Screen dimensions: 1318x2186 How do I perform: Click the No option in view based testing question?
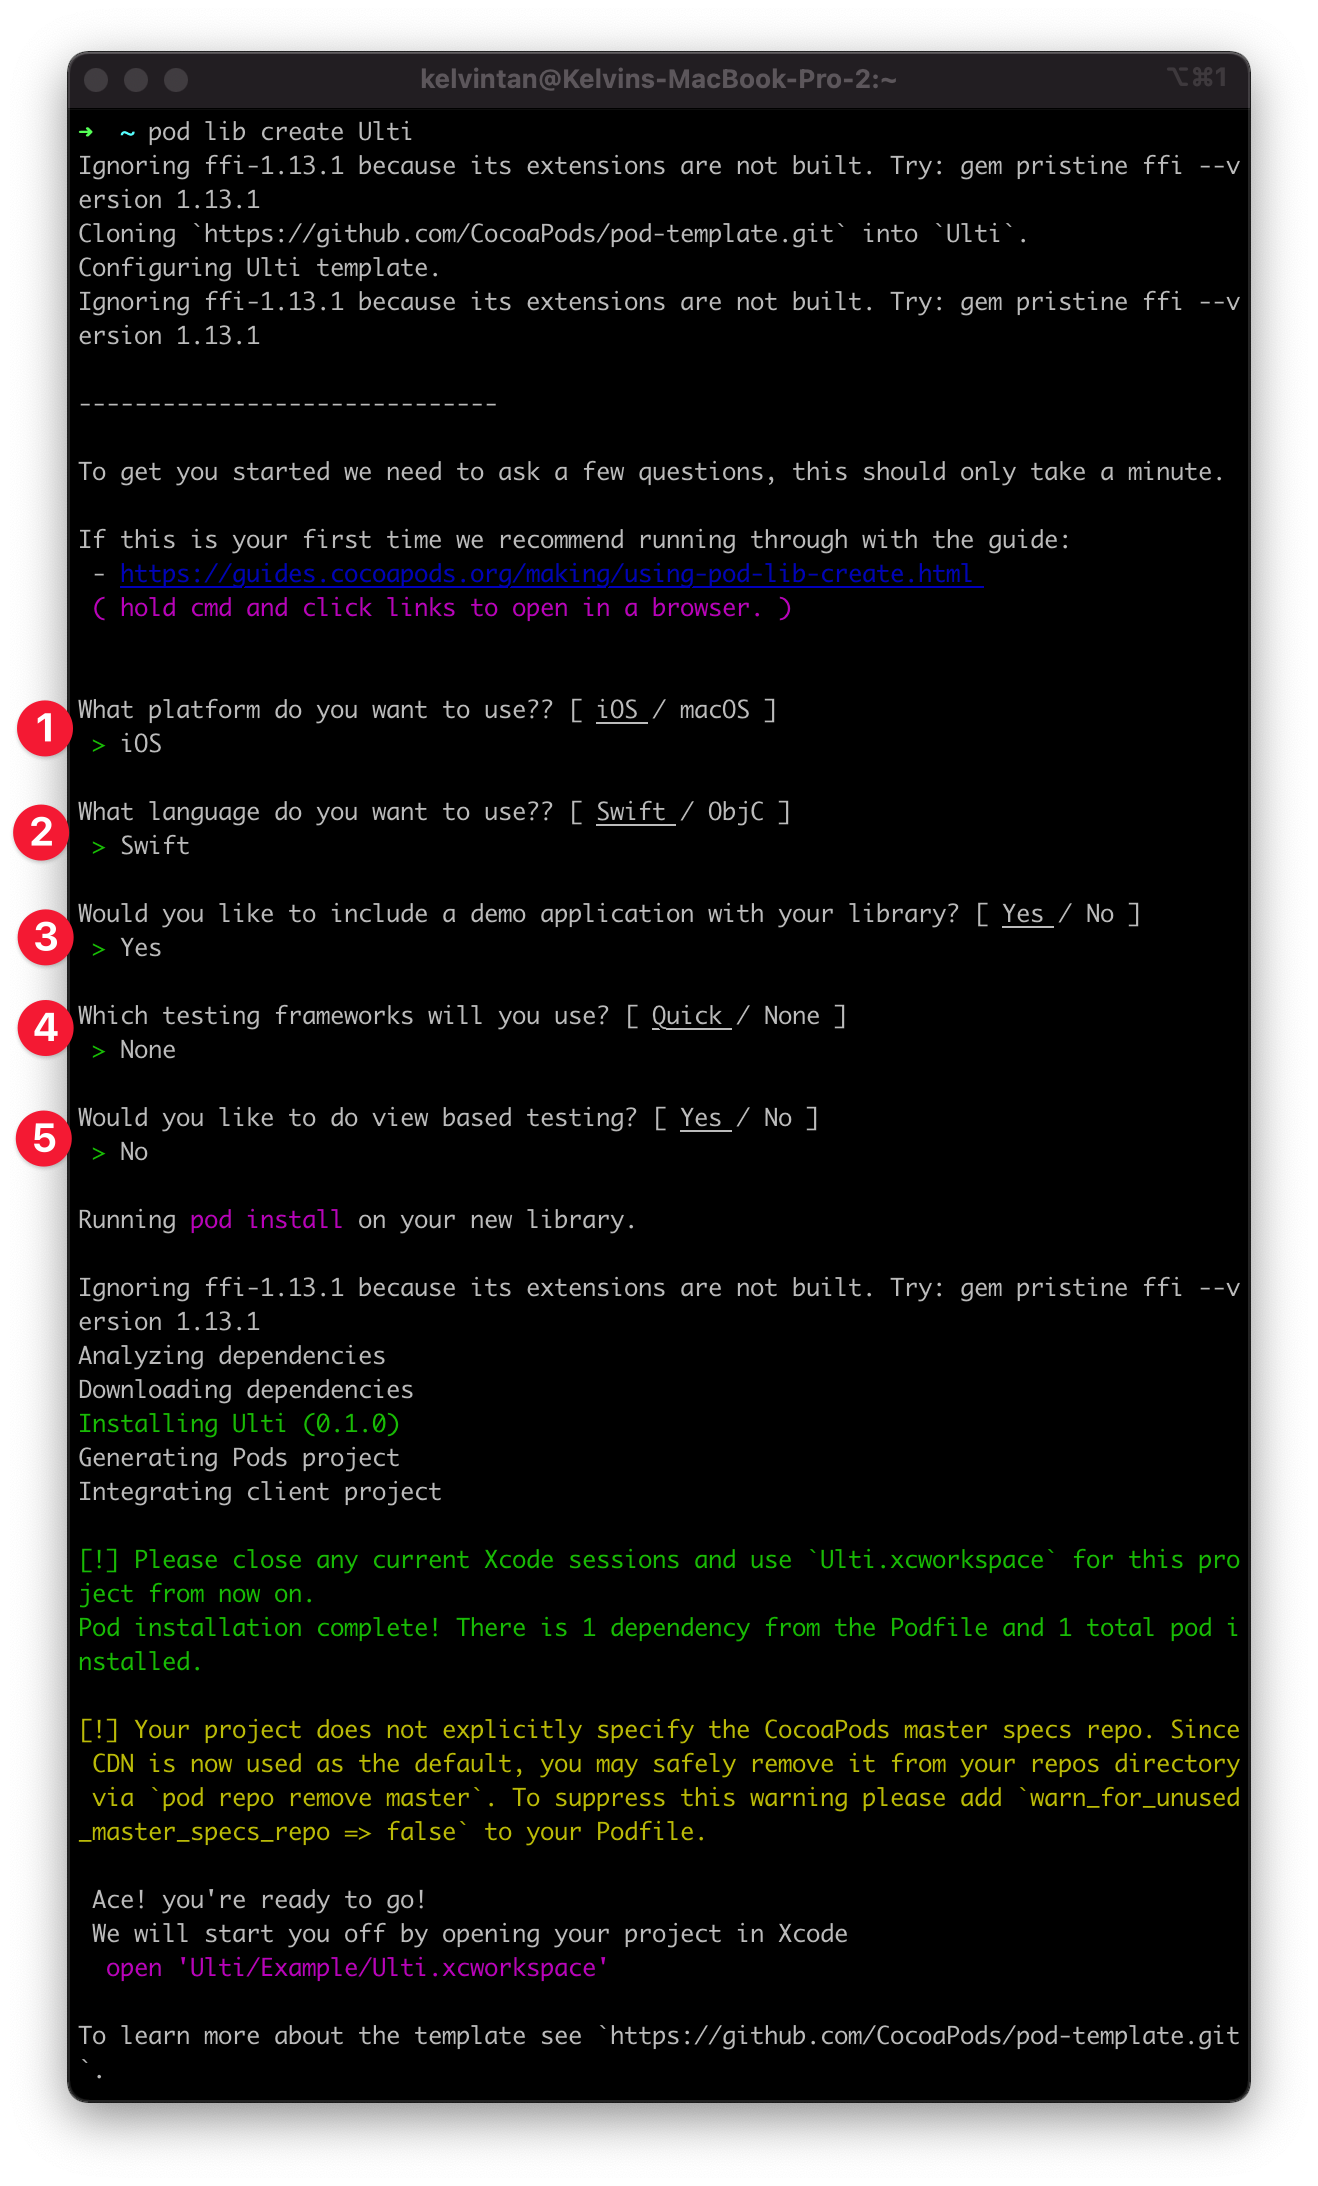(x=777, y=1118)
